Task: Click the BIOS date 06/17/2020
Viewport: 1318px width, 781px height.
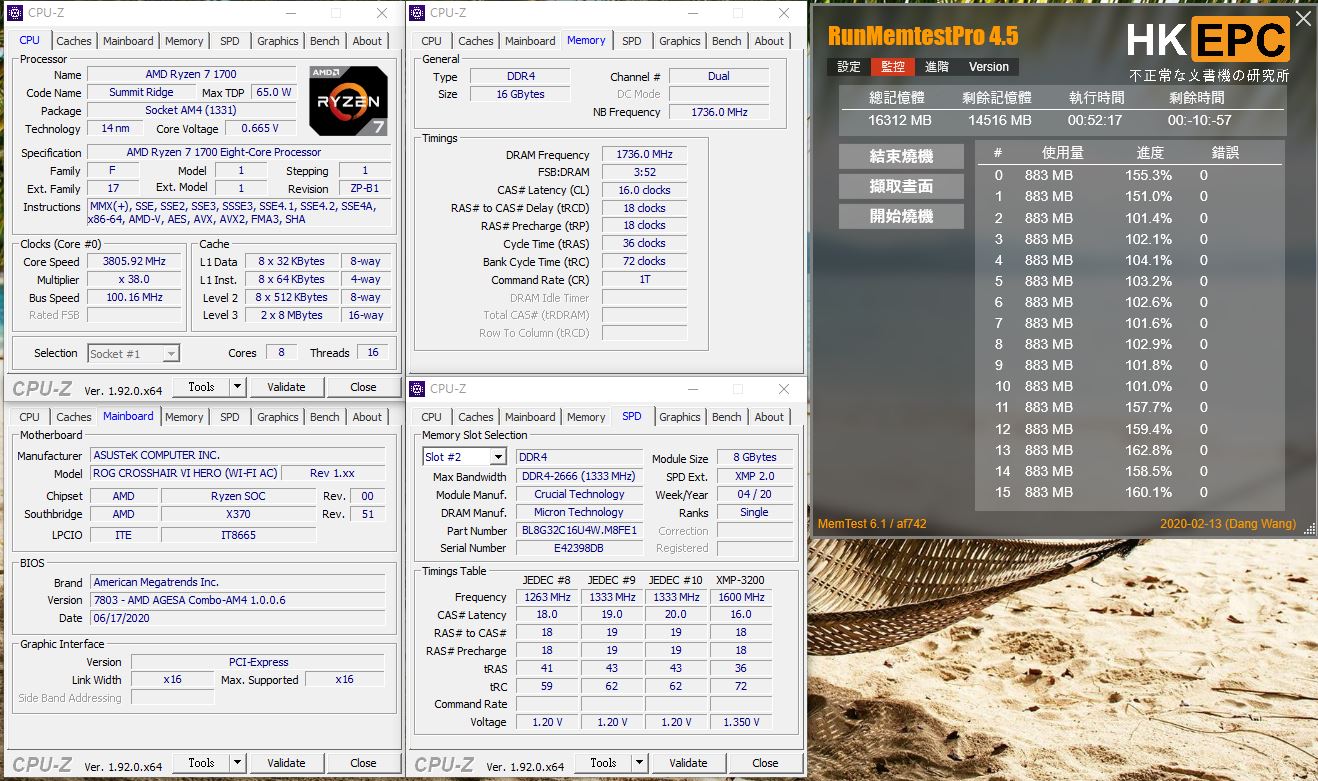Action: tap(238, 618)
